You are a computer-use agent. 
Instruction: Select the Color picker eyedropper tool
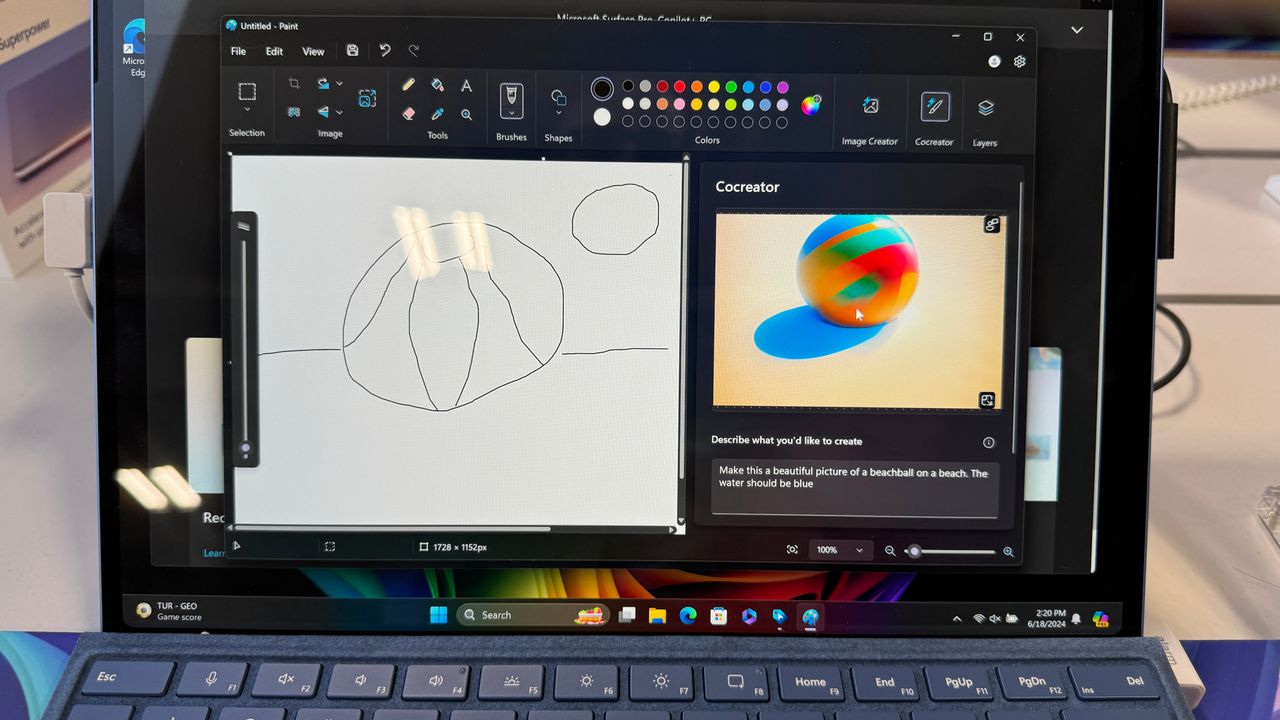[437, 114]
